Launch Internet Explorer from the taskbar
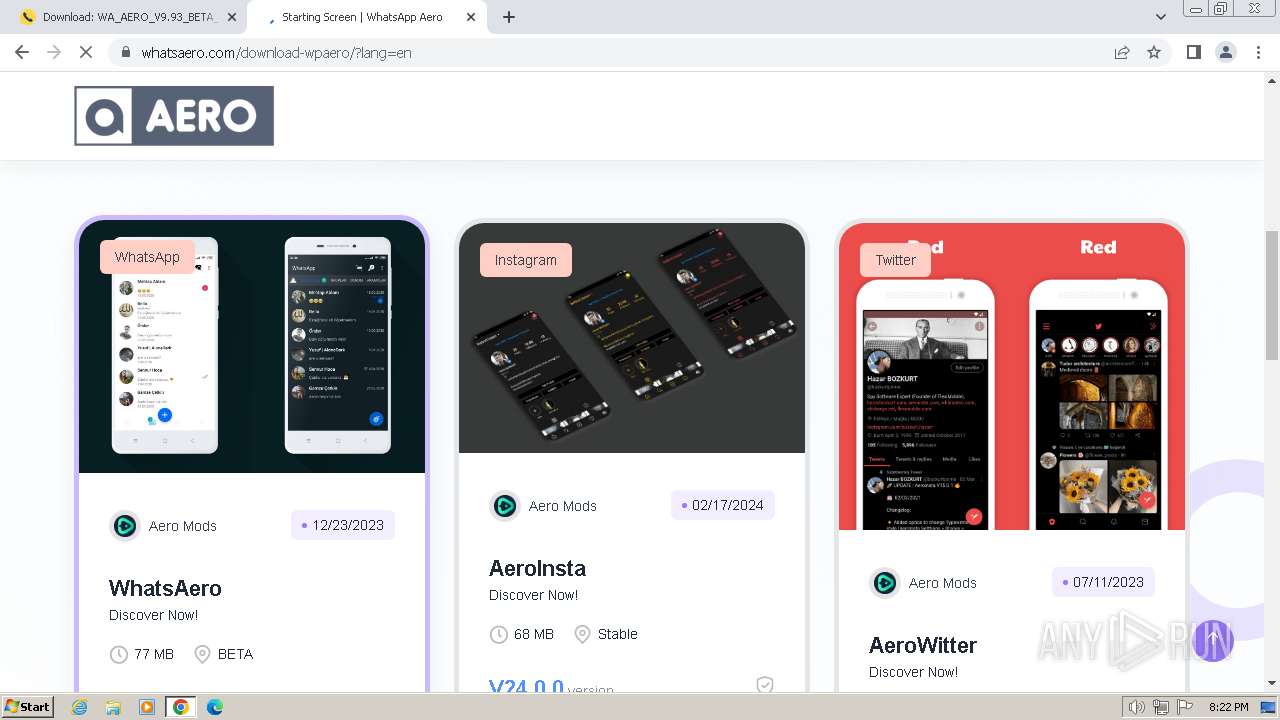1280x720 pixels. click(x=80, y=707)
